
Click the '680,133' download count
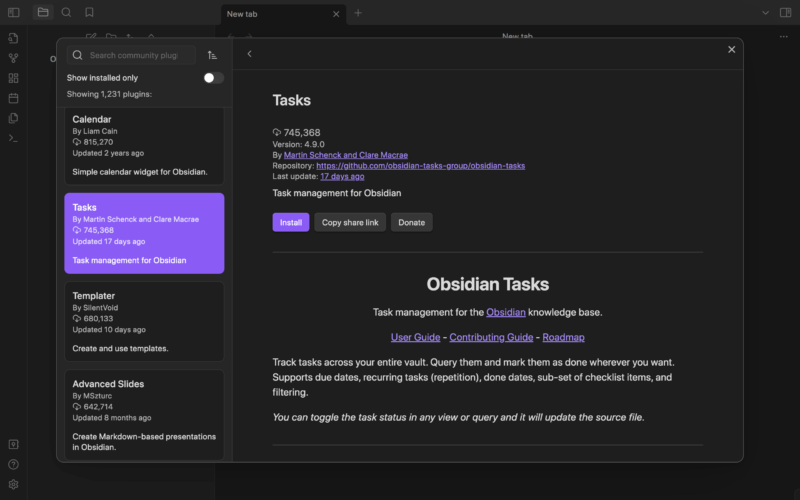(x=98, y=318)
